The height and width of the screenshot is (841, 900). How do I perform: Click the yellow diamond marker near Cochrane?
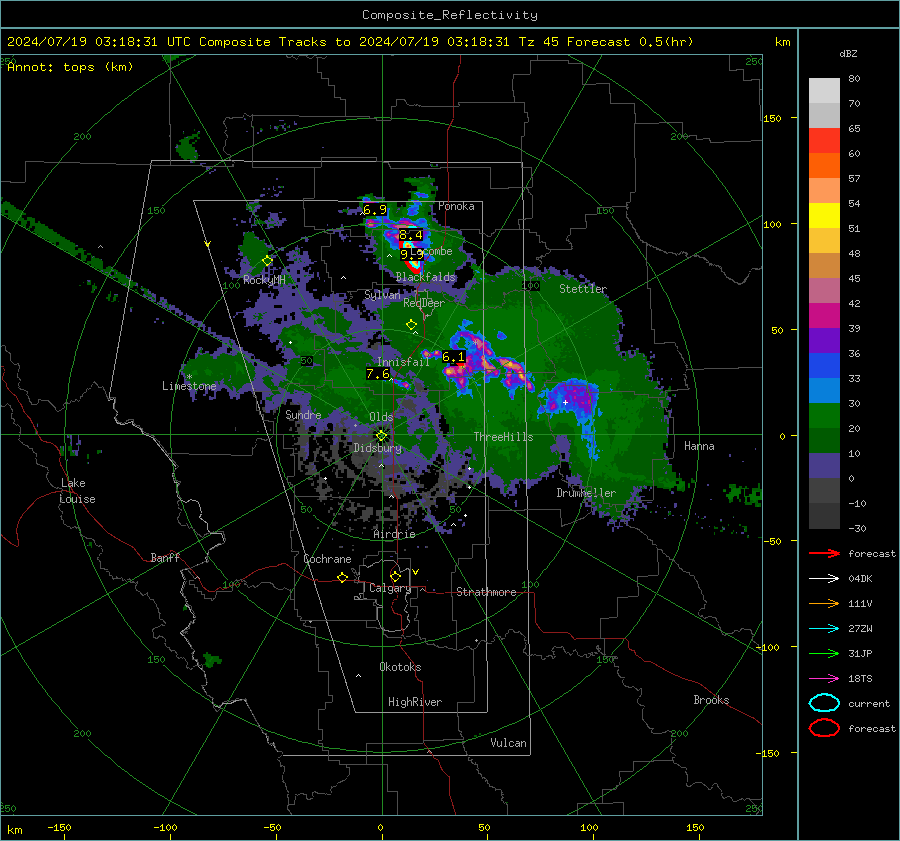[342, 577]
